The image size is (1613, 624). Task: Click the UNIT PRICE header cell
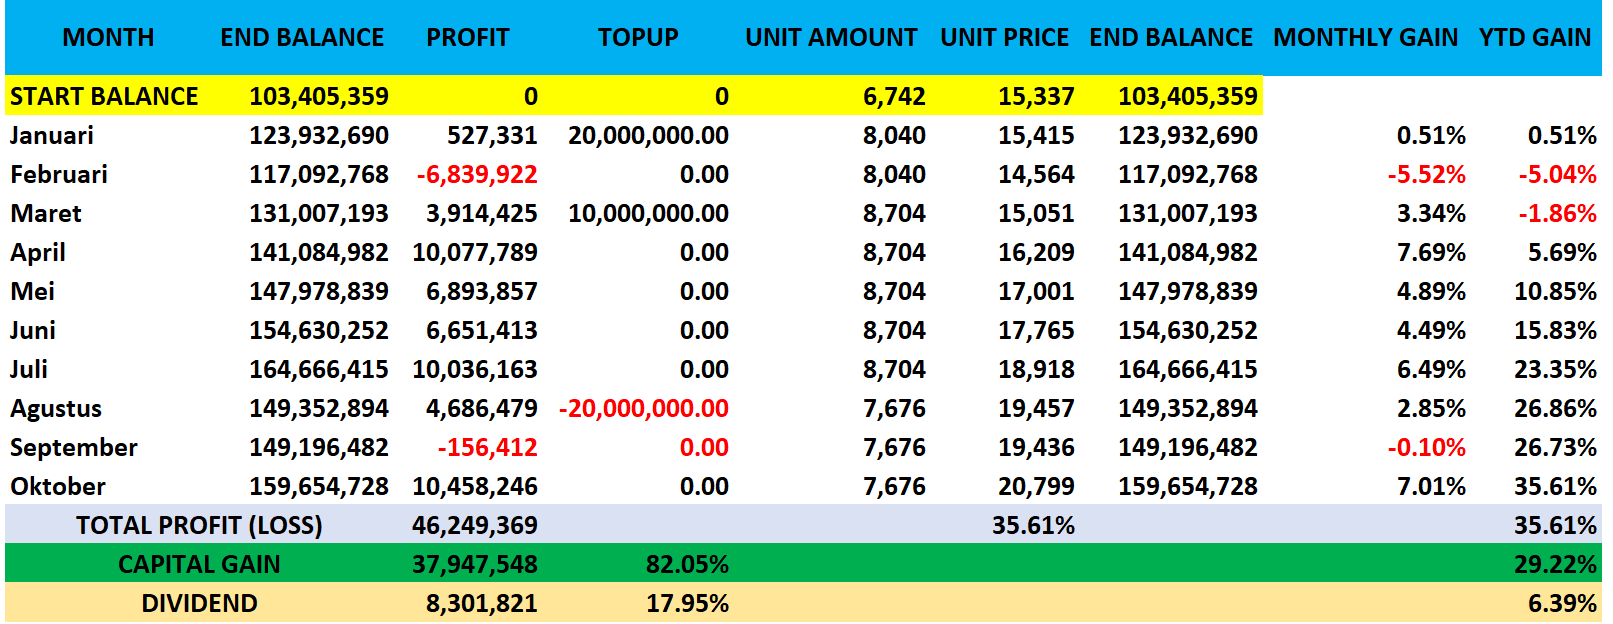pos(1004,38)
